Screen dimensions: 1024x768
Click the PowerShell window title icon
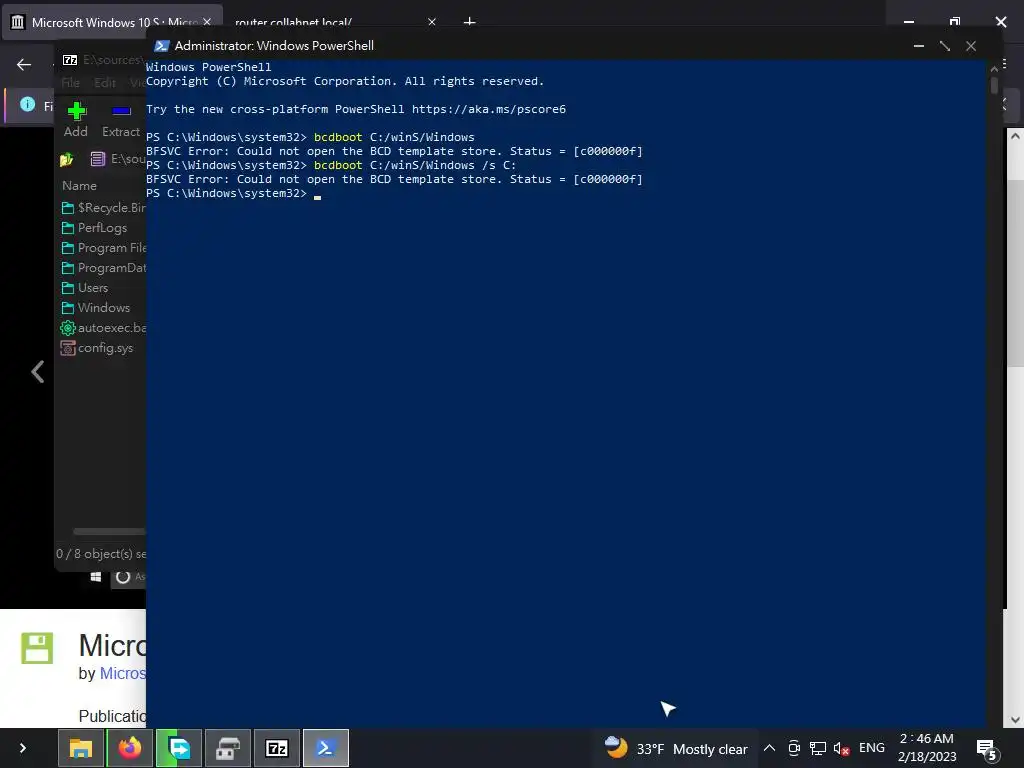coord(161,46)
